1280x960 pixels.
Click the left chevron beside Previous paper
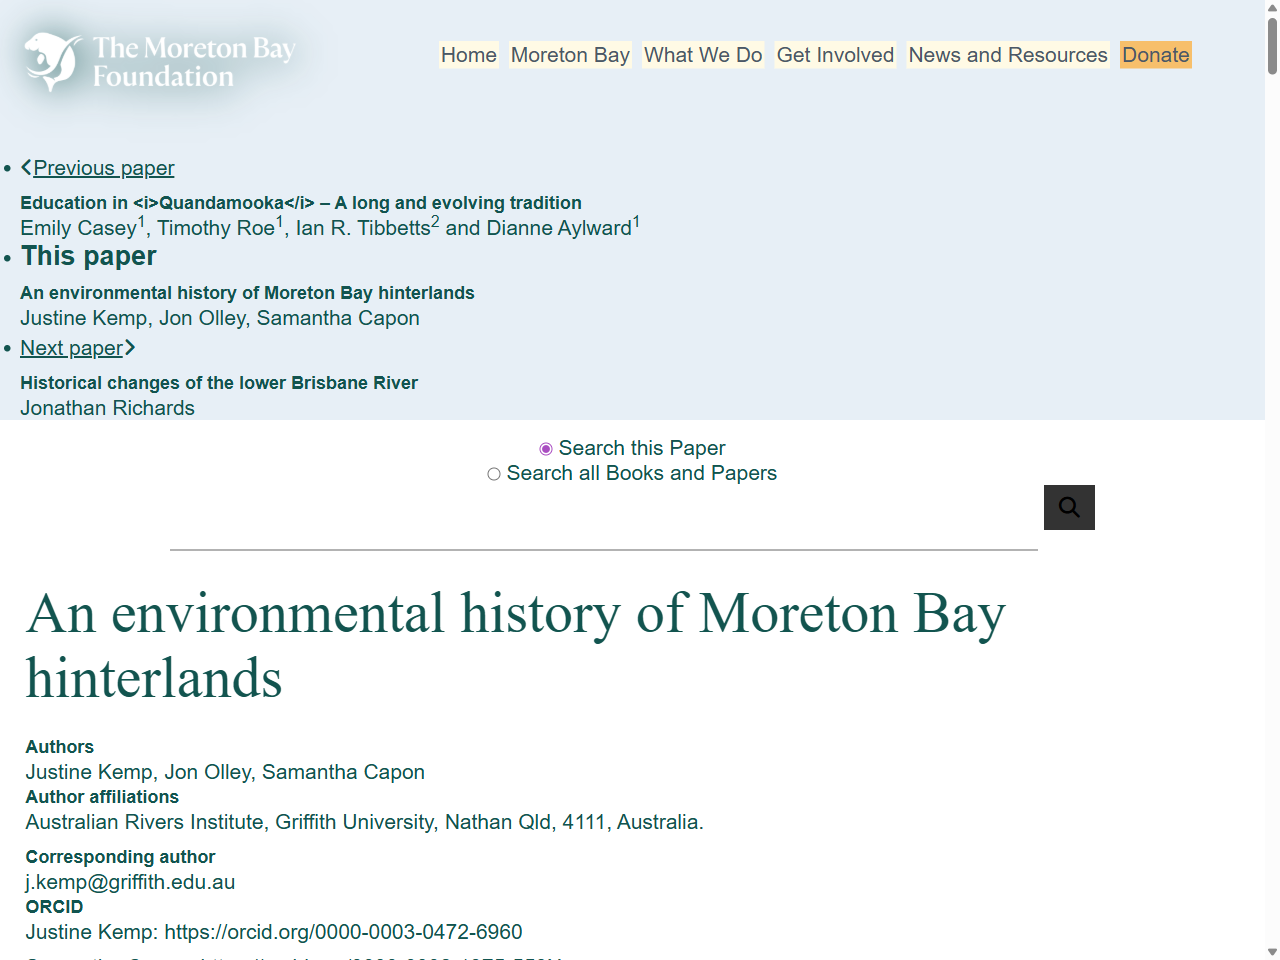26,167
